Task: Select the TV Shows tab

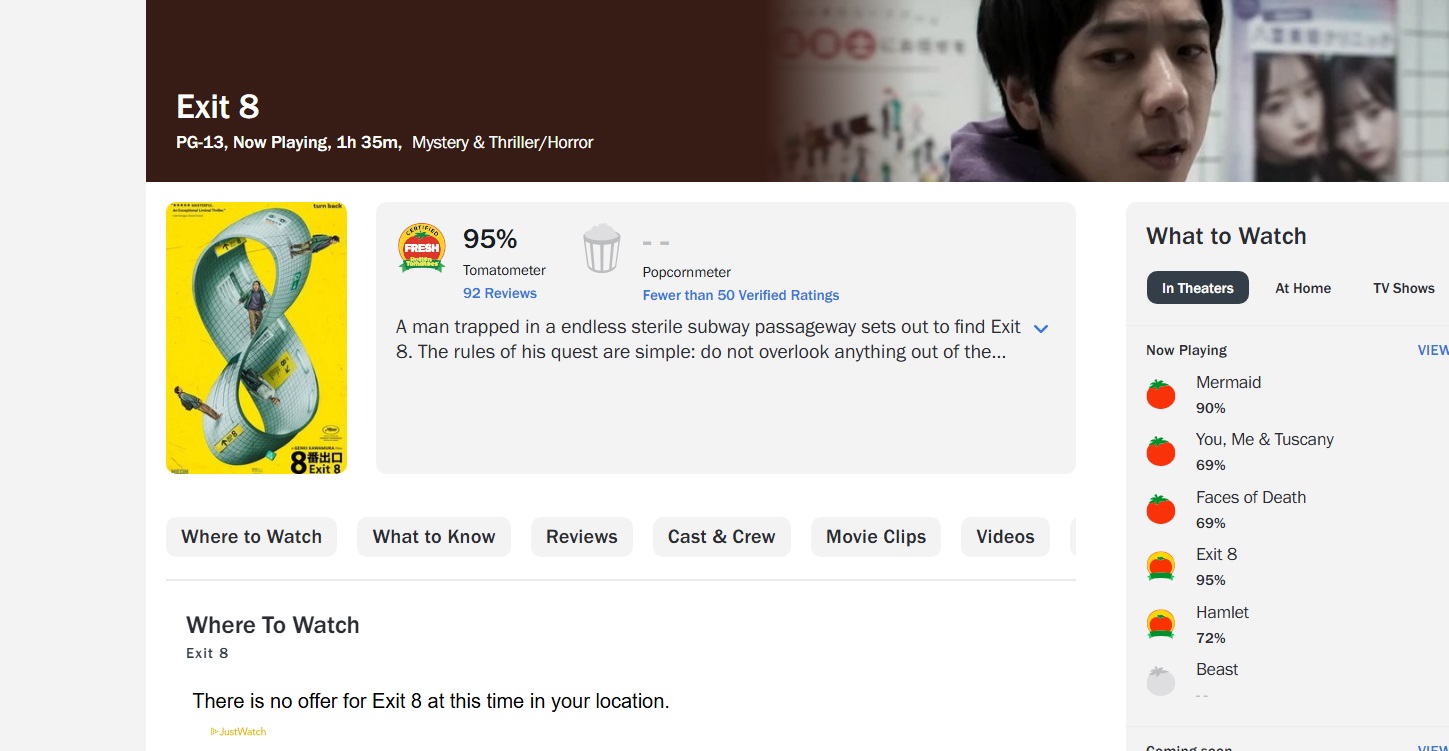Action: click(x=1403, y=288)
